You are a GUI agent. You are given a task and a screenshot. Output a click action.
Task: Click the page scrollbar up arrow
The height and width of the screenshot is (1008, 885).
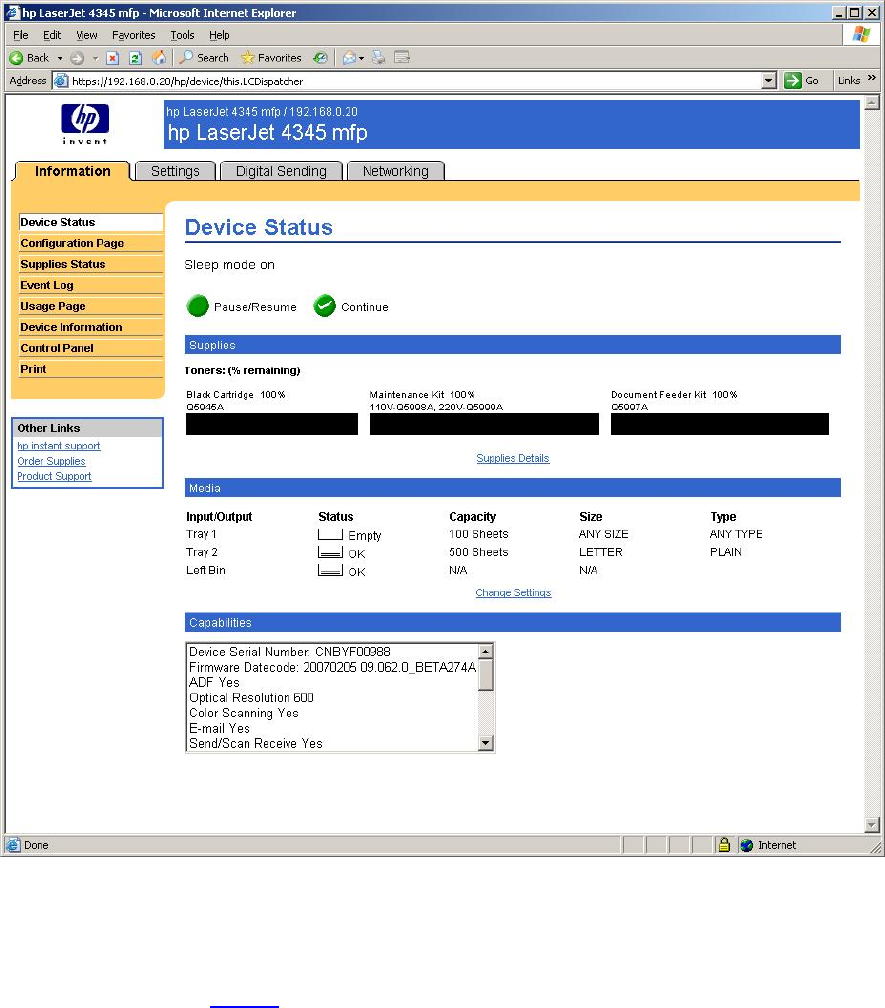pos(872,103)
